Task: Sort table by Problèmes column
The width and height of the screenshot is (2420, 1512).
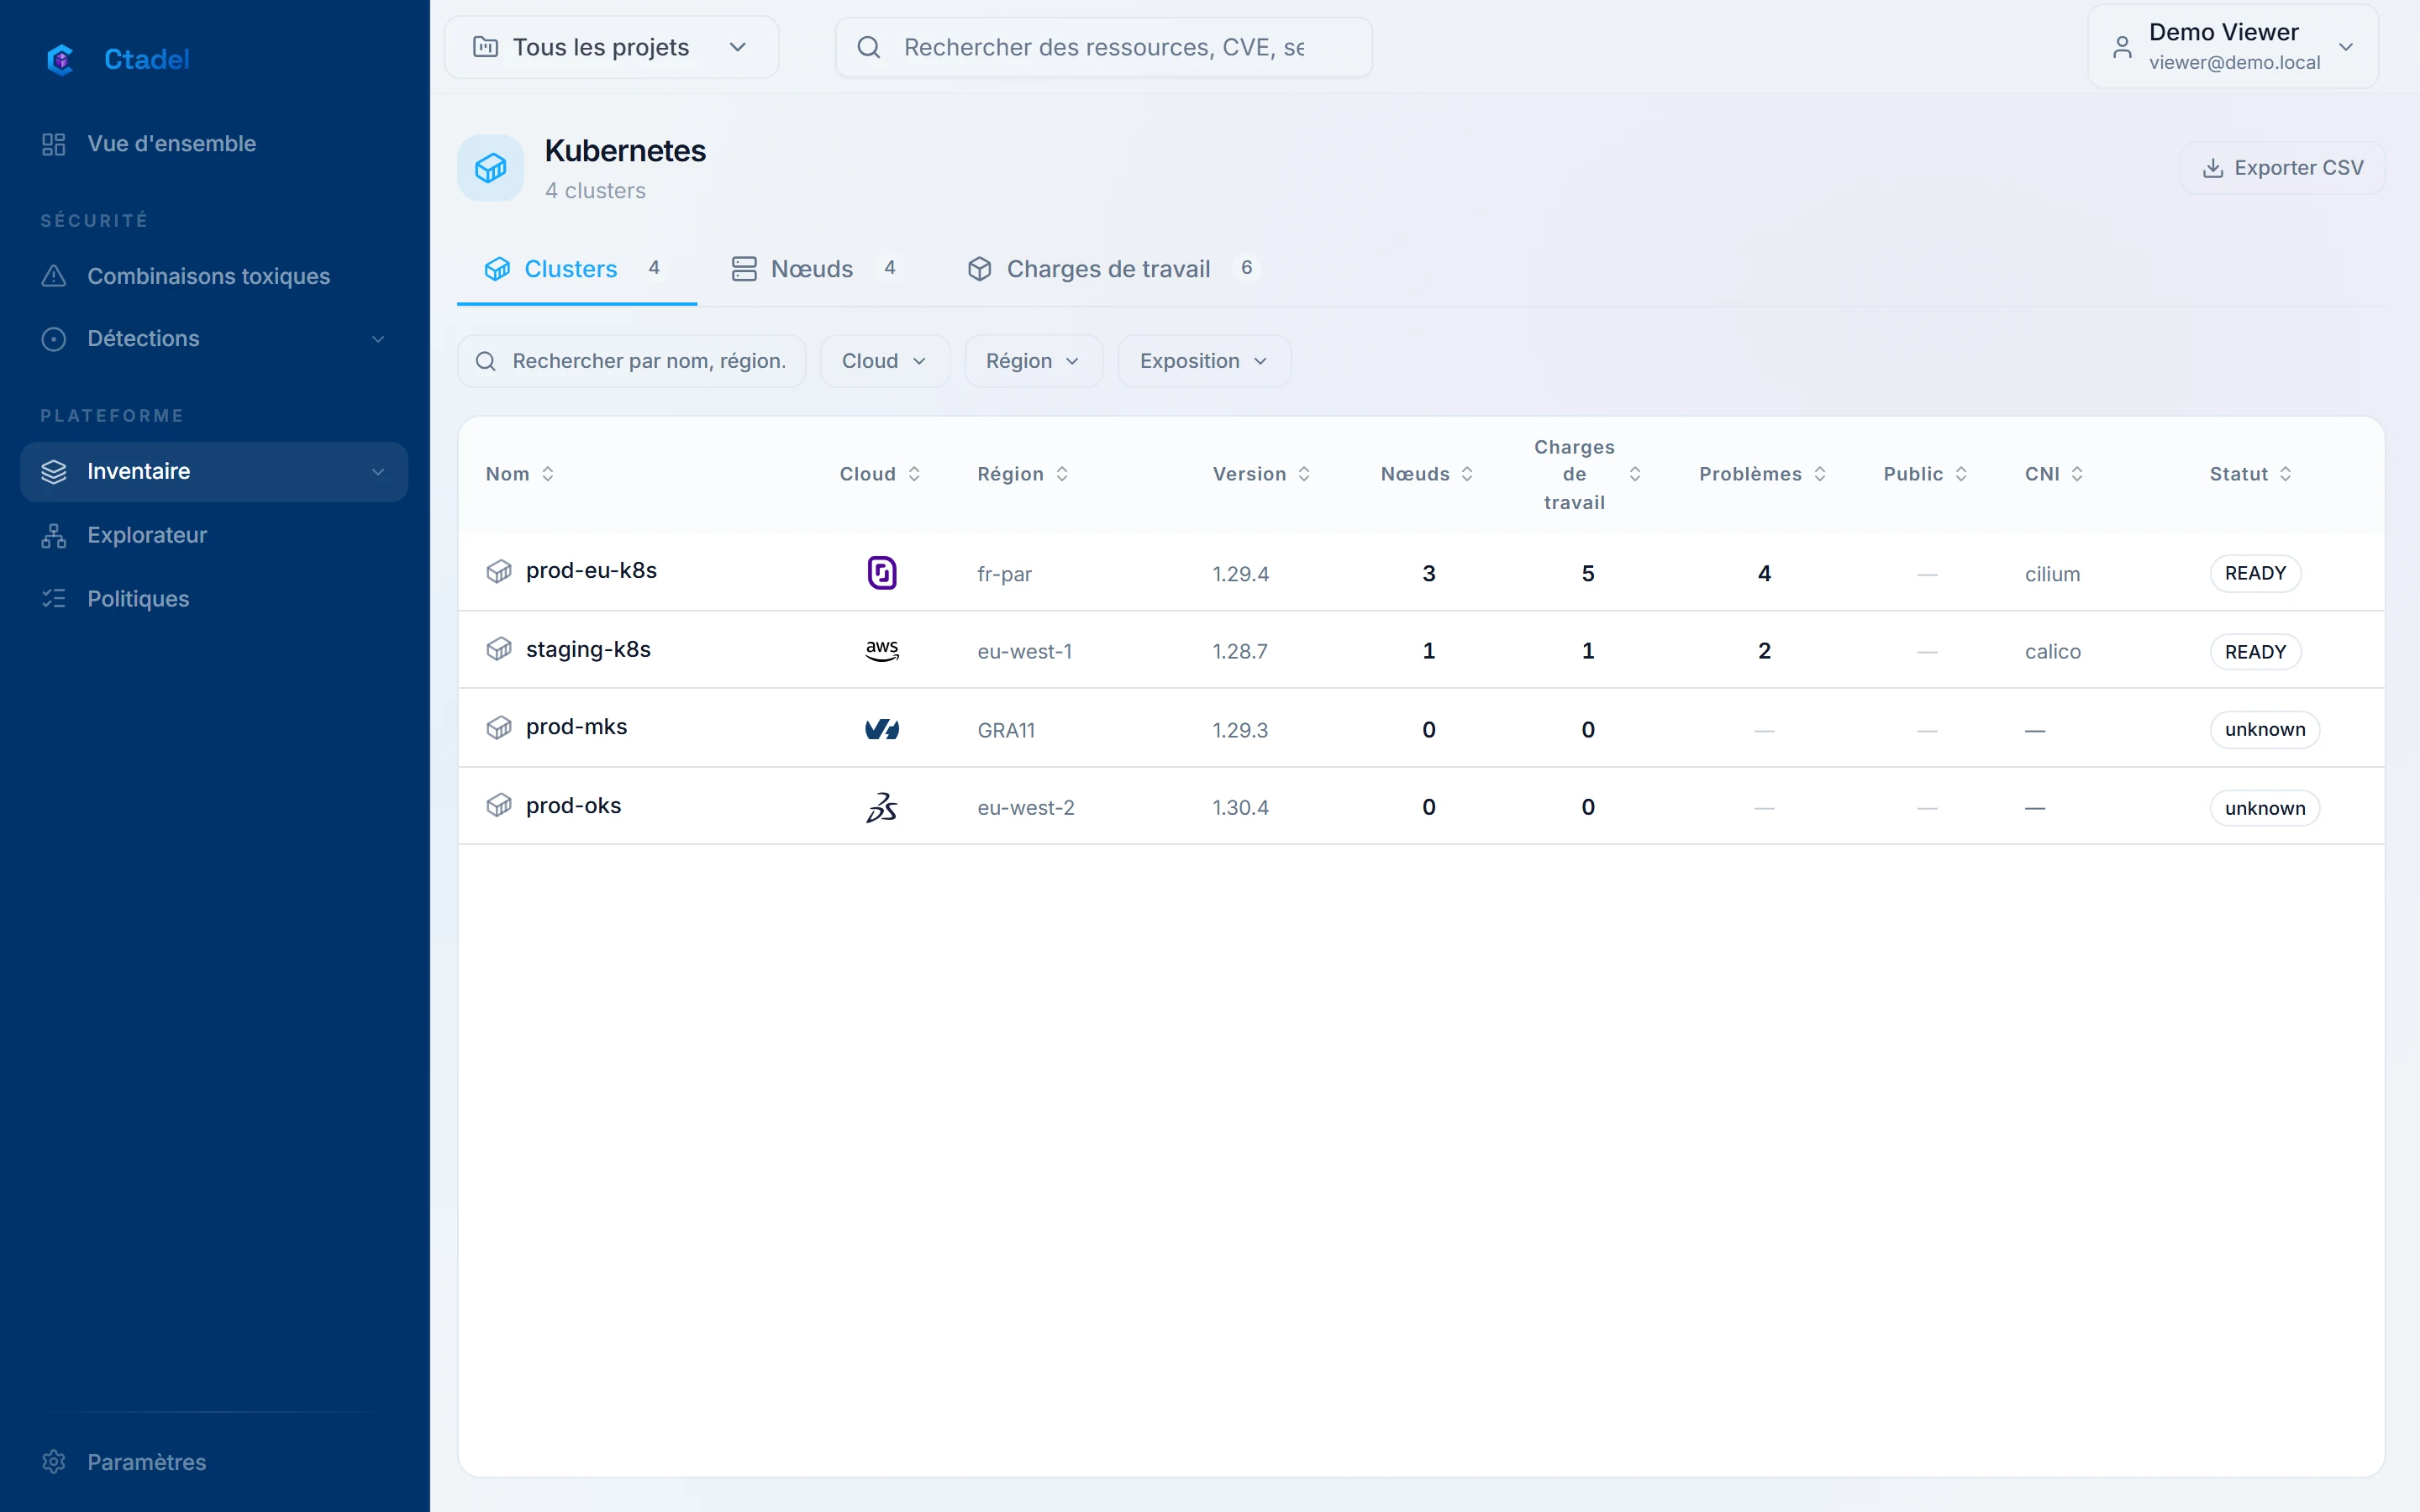Action: [1763, 474]
